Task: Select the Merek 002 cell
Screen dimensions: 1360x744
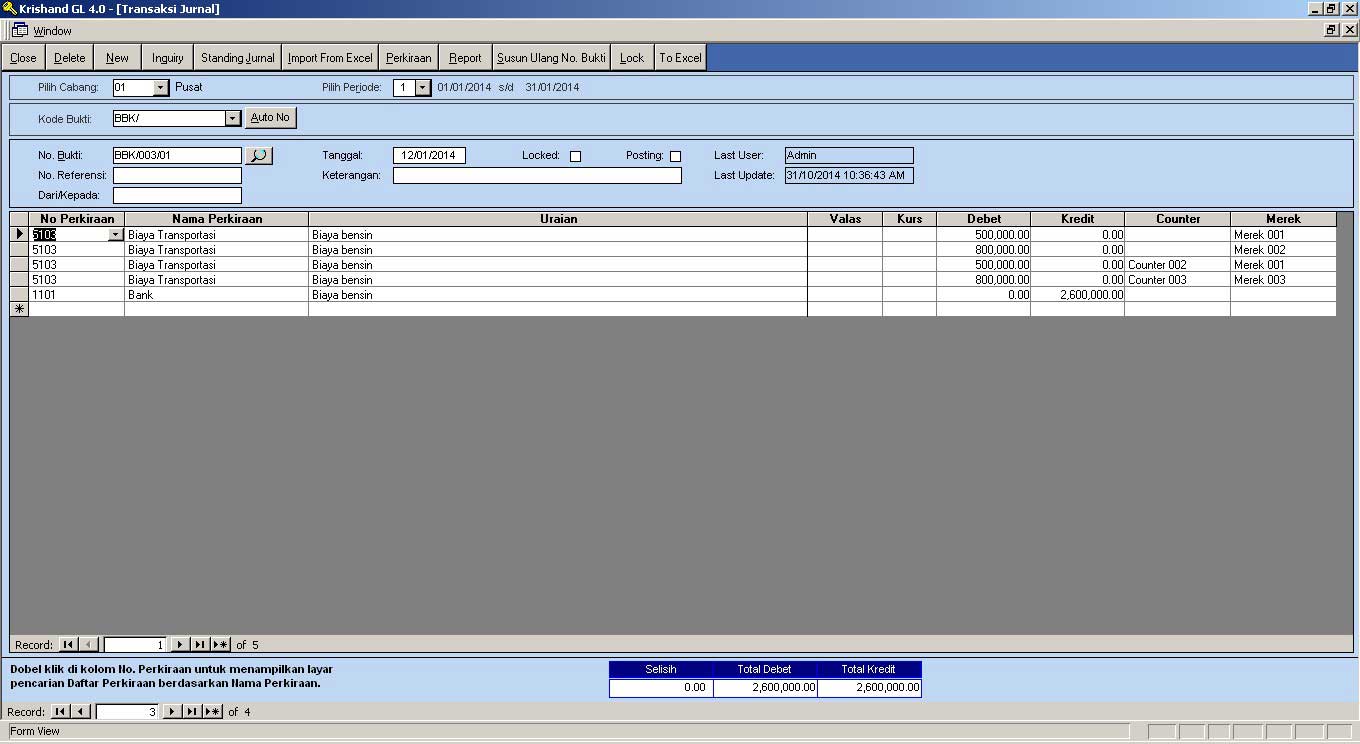Action: click(1283, 250)
